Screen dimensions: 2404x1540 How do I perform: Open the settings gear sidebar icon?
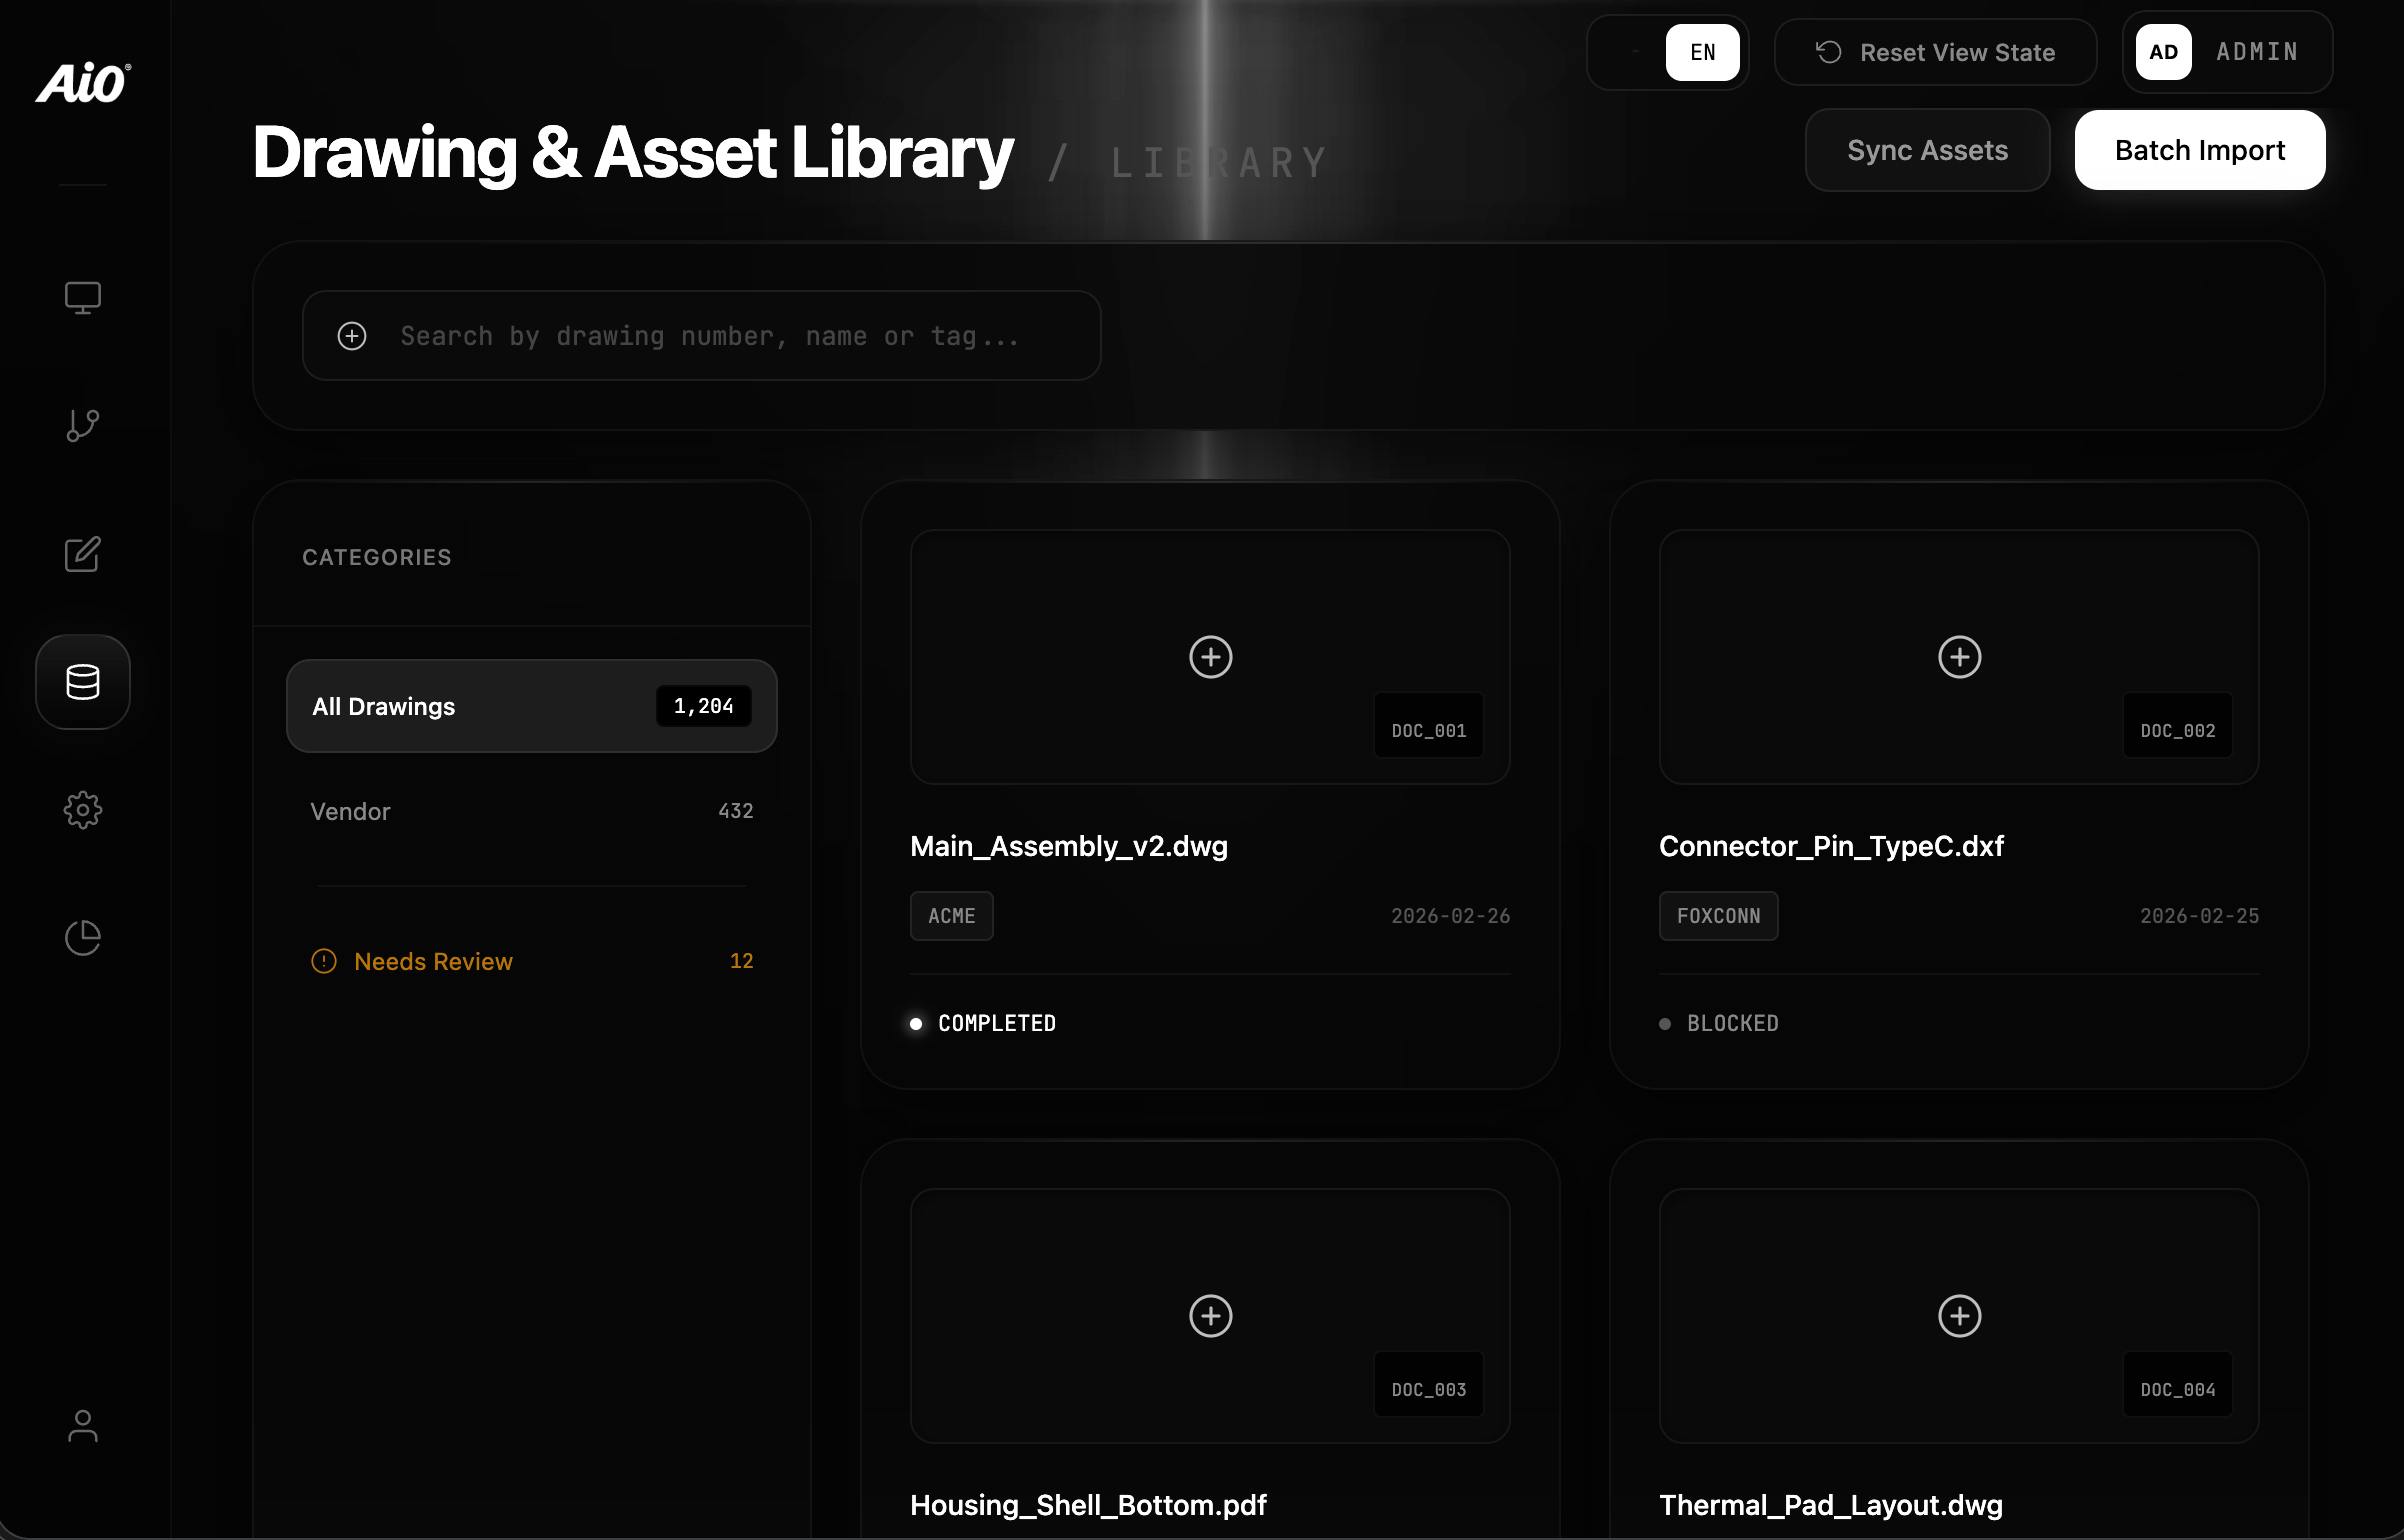82,810
